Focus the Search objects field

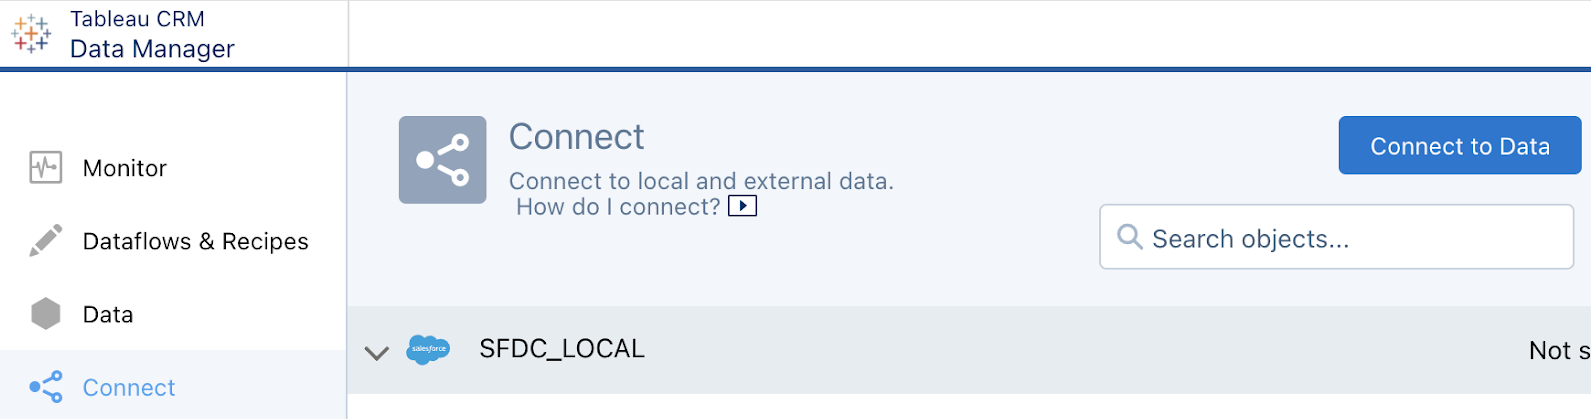[1350, 238]
